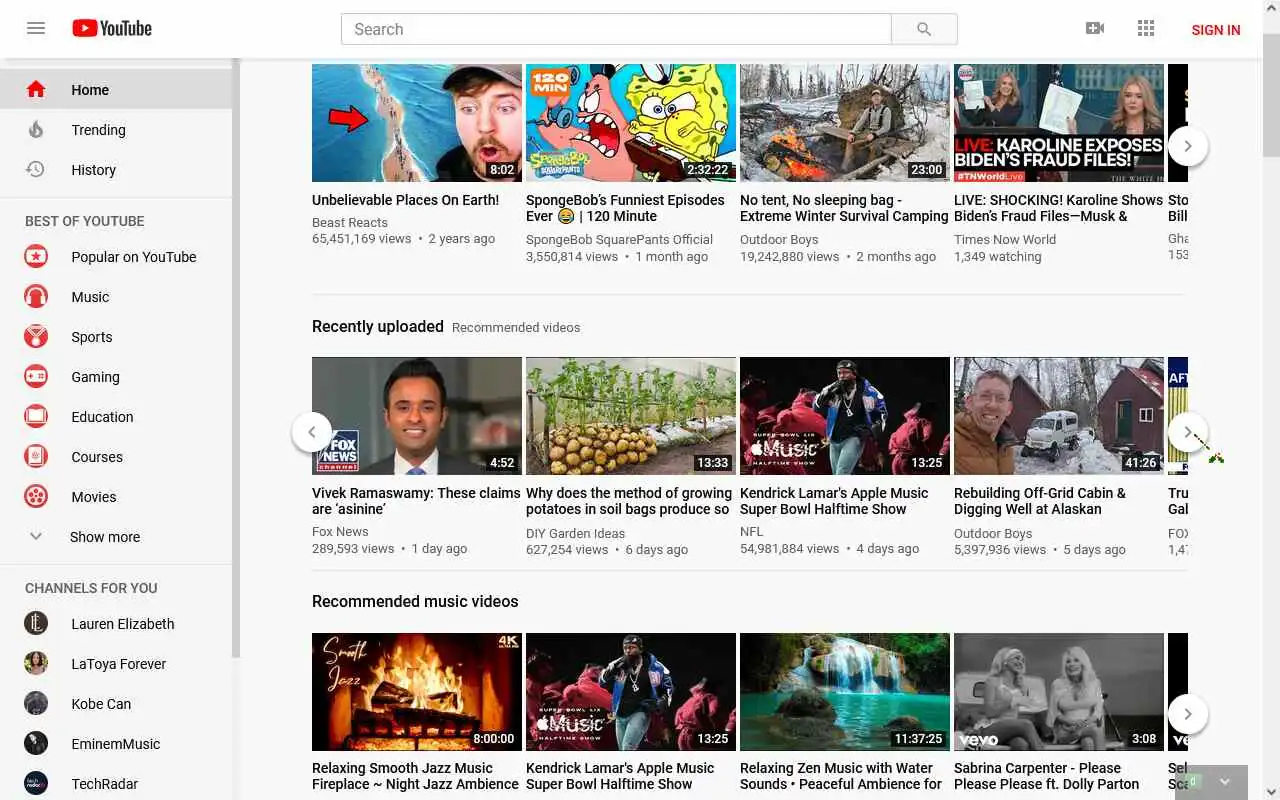Open Times Now World channel link

pos(1005,240)
